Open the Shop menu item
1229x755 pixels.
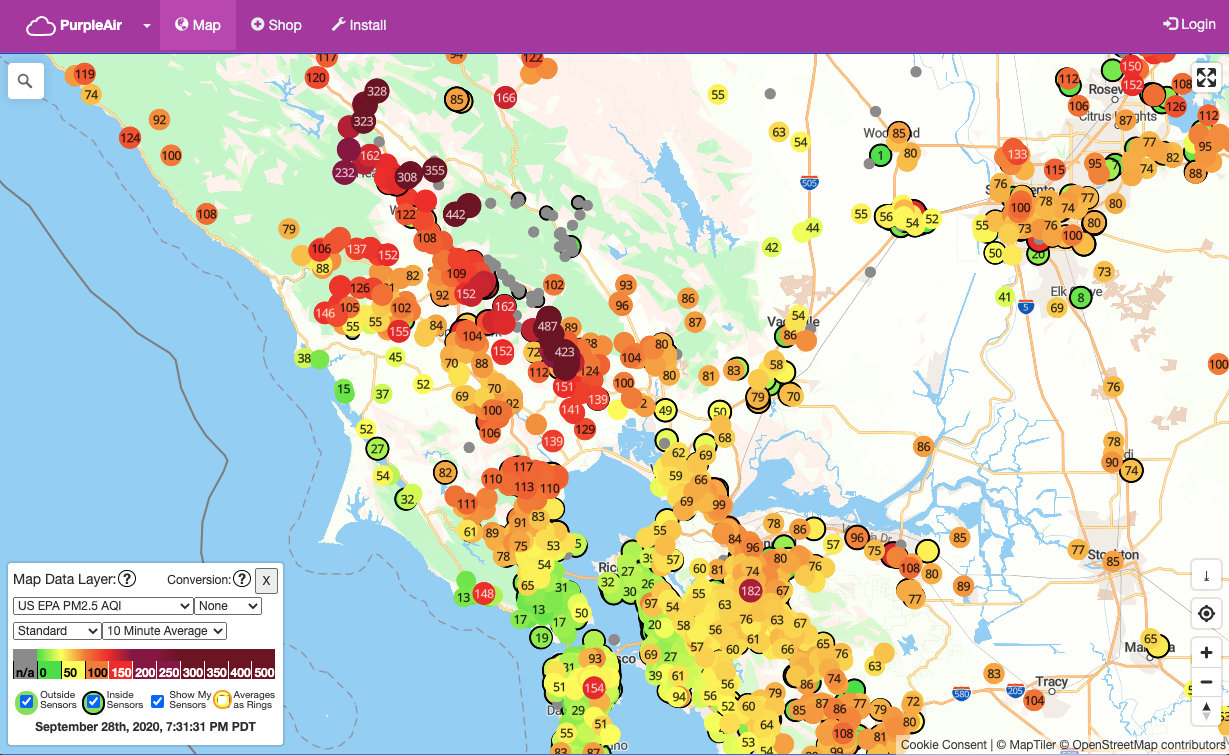coord(276,25)
